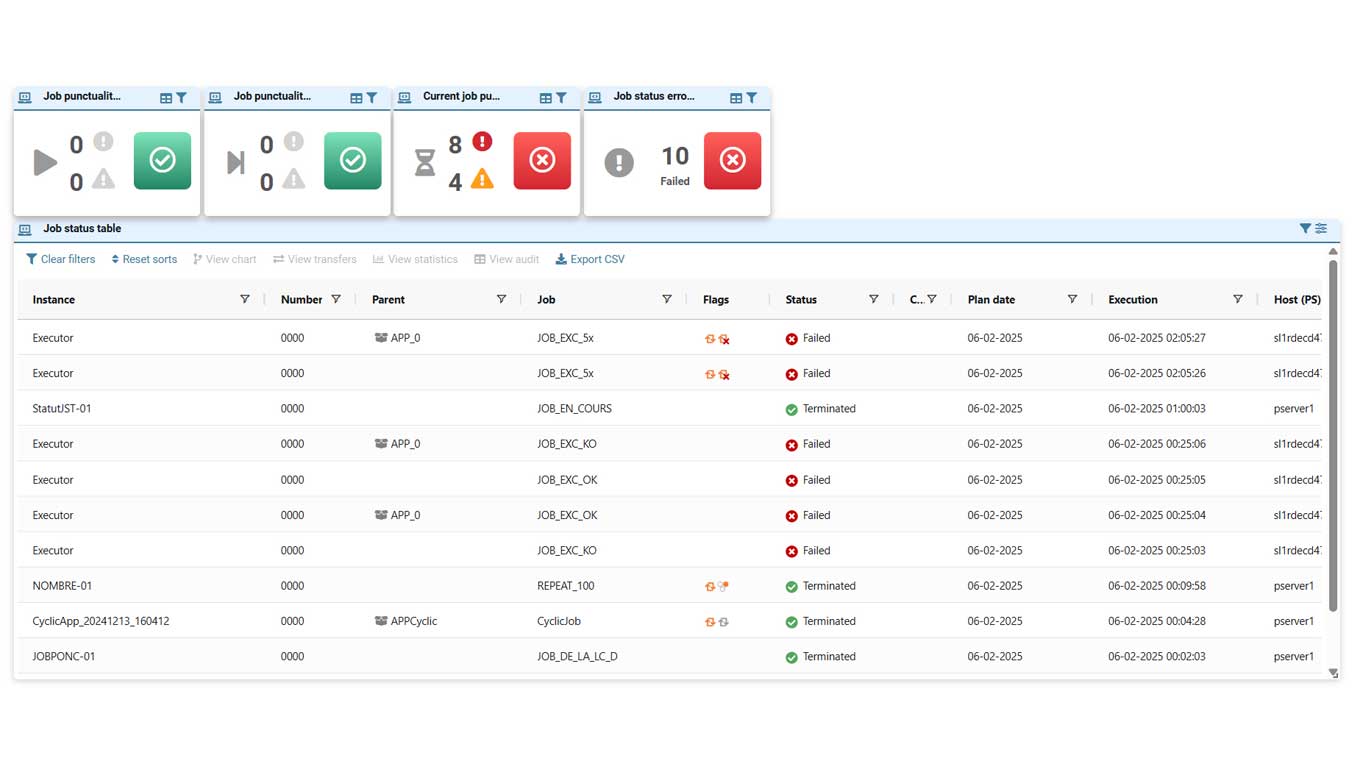Click settings sliders icon in Job status table header
The width and height of the screenshot is (1360, 760).
[1321, 229]
